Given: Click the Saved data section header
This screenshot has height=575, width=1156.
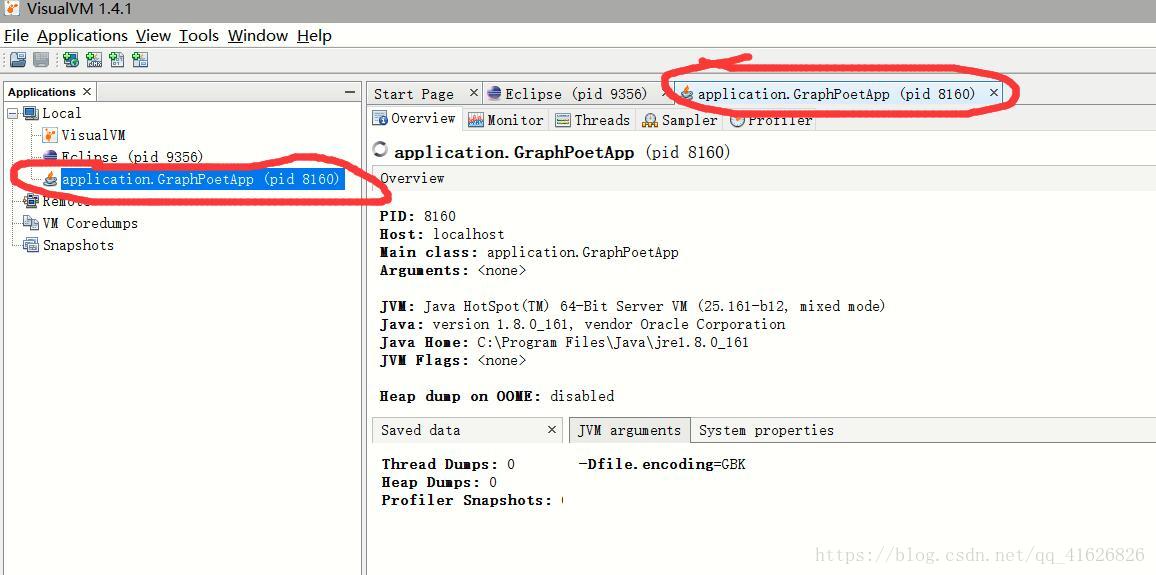Looking at the screenshot, I should [x=468, y=431].
